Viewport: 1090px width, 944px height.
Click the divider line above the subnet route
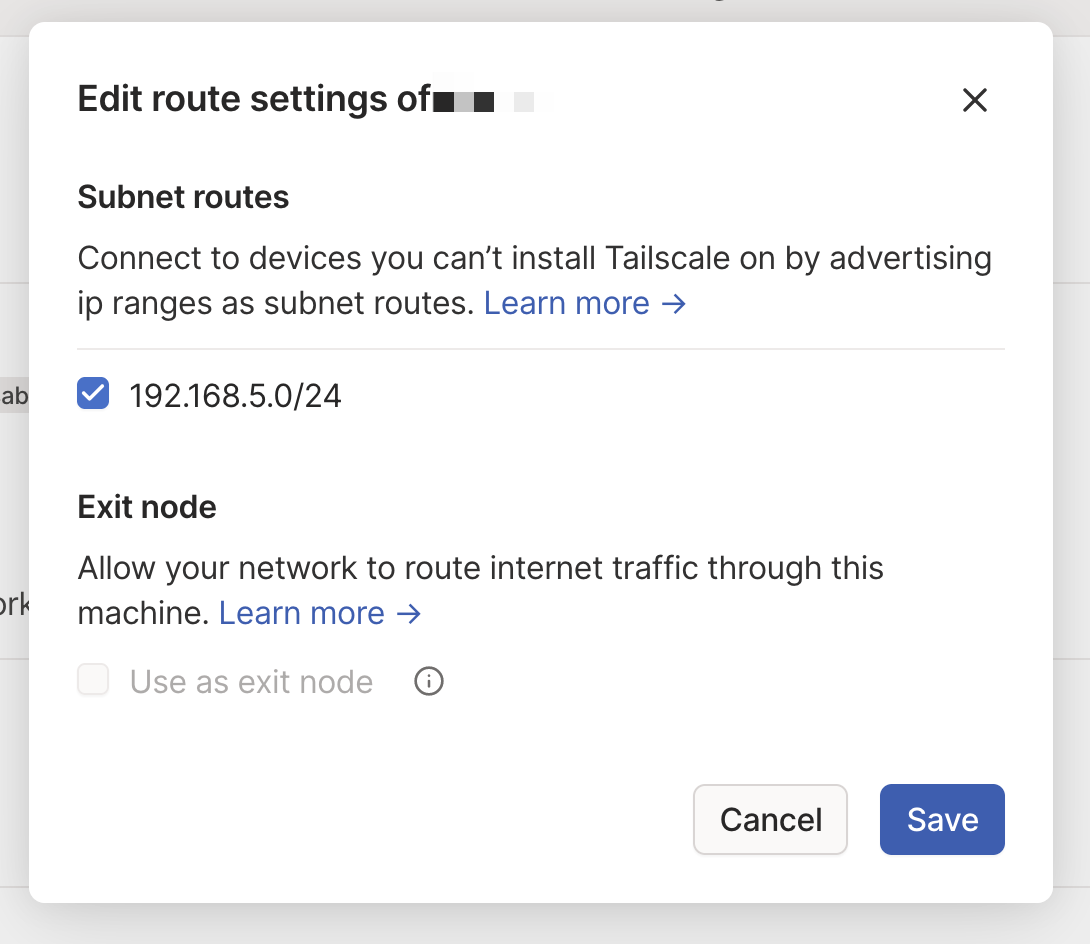540,349
